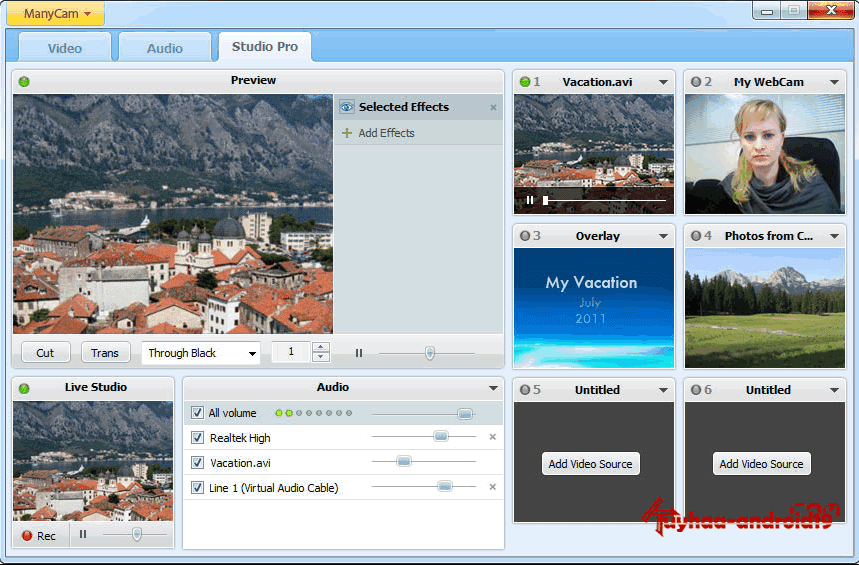This screenshot has height=565, width=859.
Task: Switch to the Audio tab
Action: point(164,48)
